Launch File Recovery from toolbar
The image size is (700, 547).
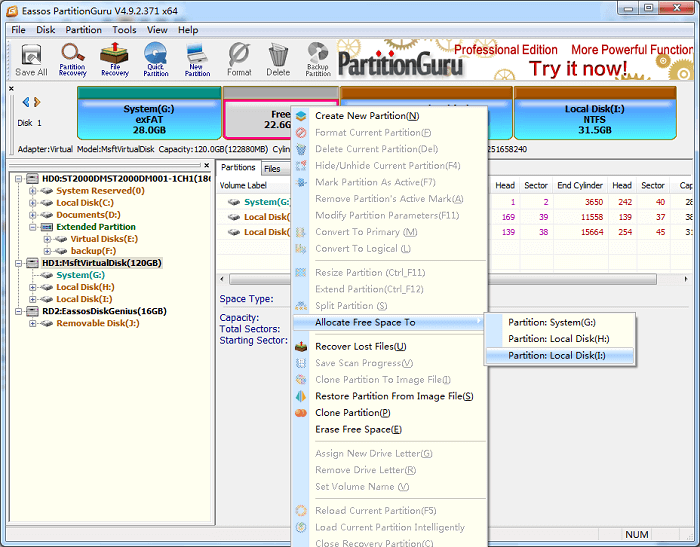click(114, 60)
